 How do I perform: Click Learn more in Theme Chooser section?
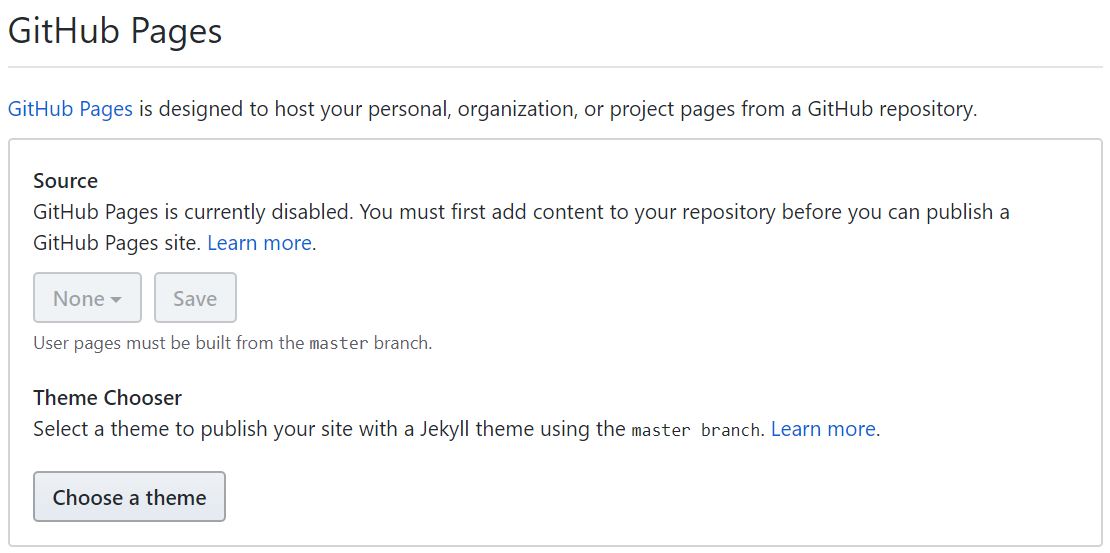click(823, 429)
